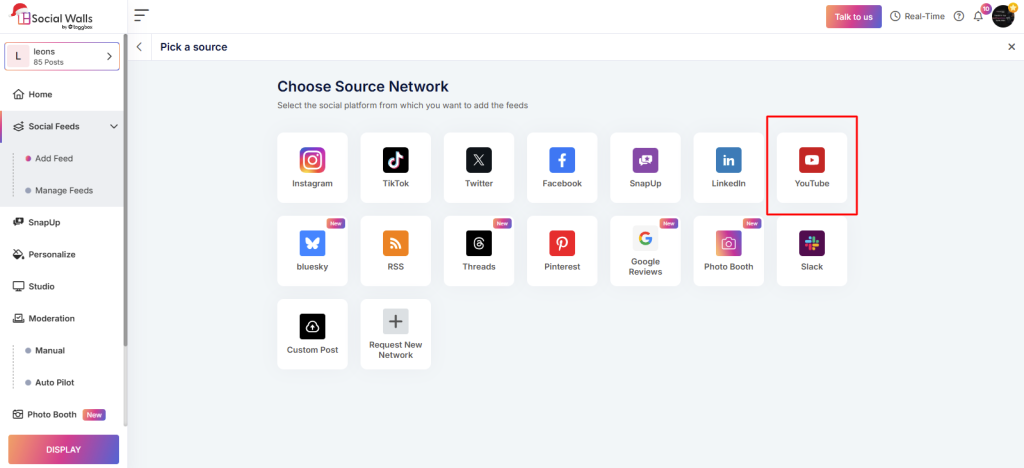Select the RSS feed source
The image size is (1024, 468).
click(x=395, y=250)
